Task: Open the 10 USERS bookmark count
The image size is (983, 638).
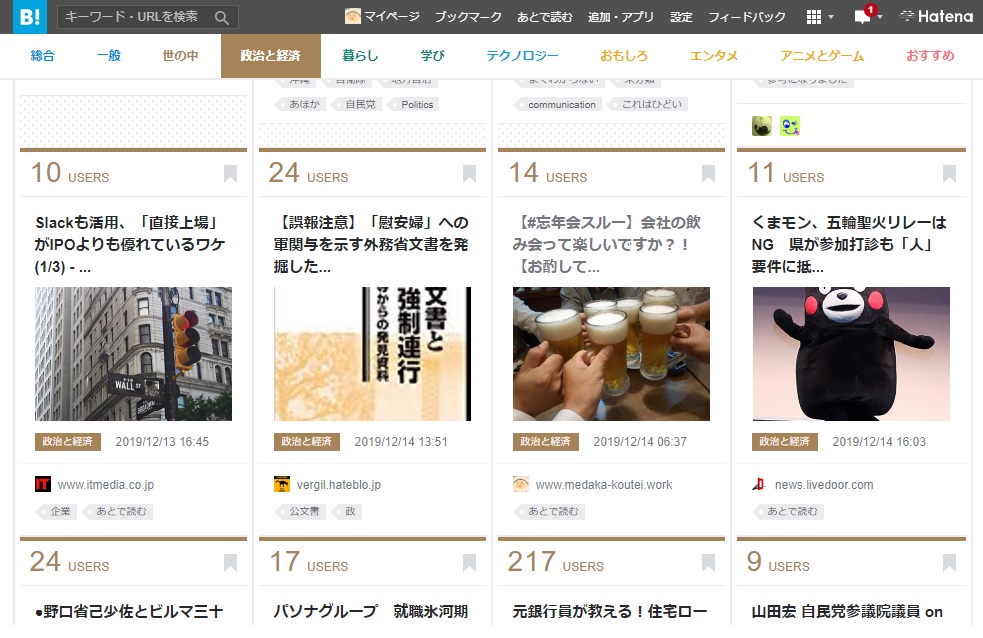Action: pos(70,173)
